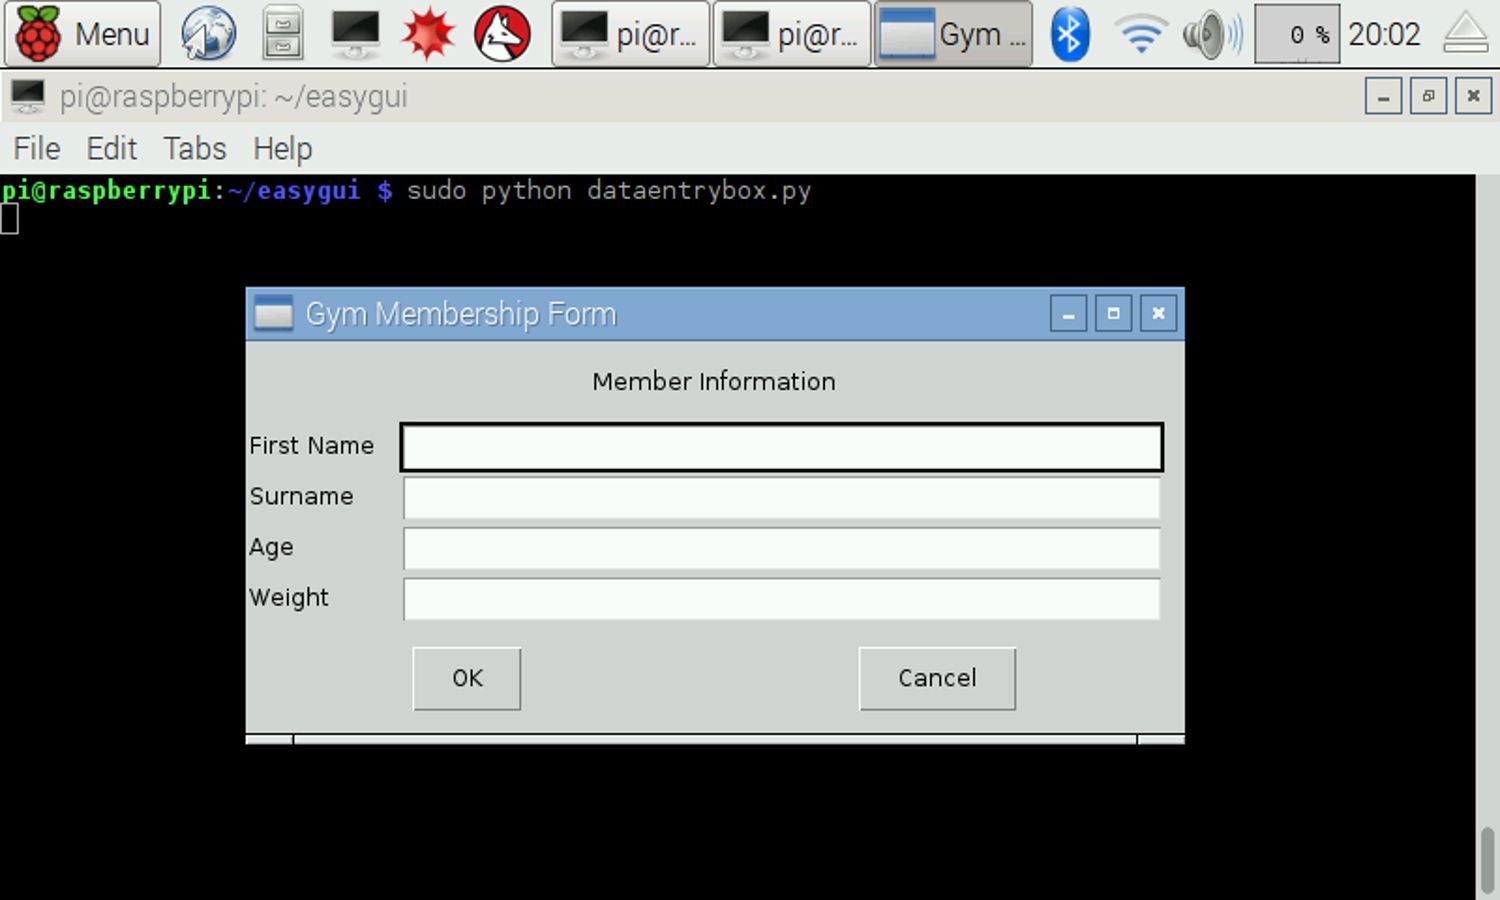Click the 20:02 clock
1500x900 pixels.
click(1384, 34)
